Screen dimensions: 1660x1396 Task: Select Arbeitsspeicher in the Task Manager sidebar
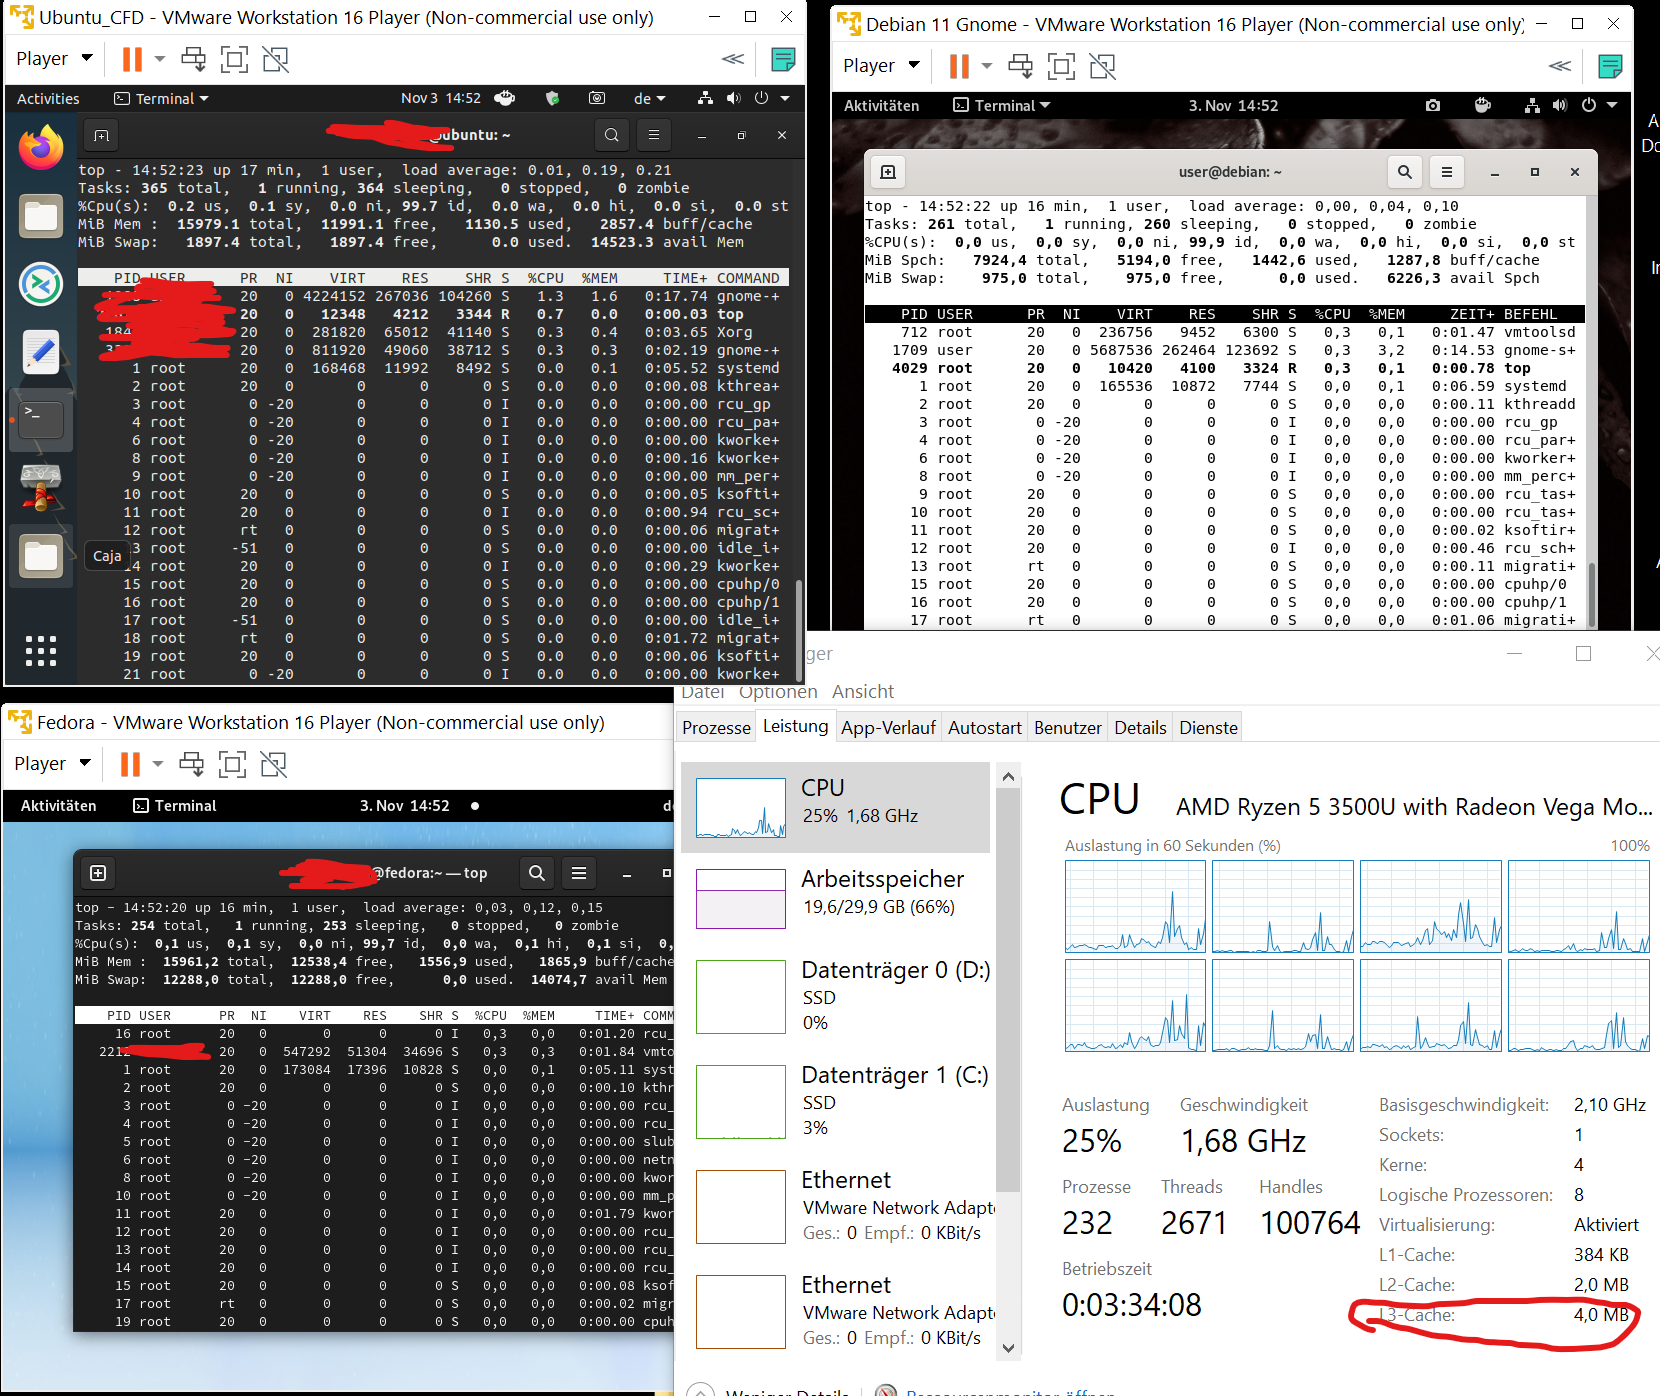pos(836,898)
